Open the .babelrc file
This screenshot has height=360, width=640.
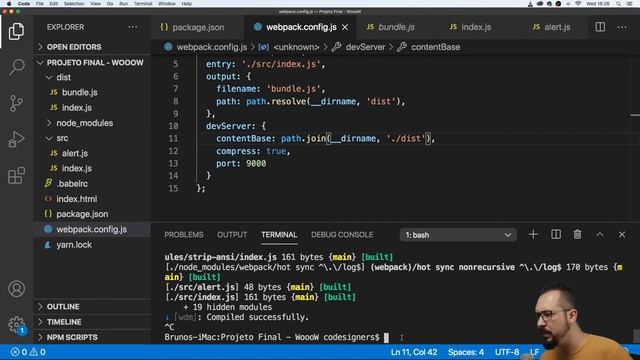coord(92,184)
